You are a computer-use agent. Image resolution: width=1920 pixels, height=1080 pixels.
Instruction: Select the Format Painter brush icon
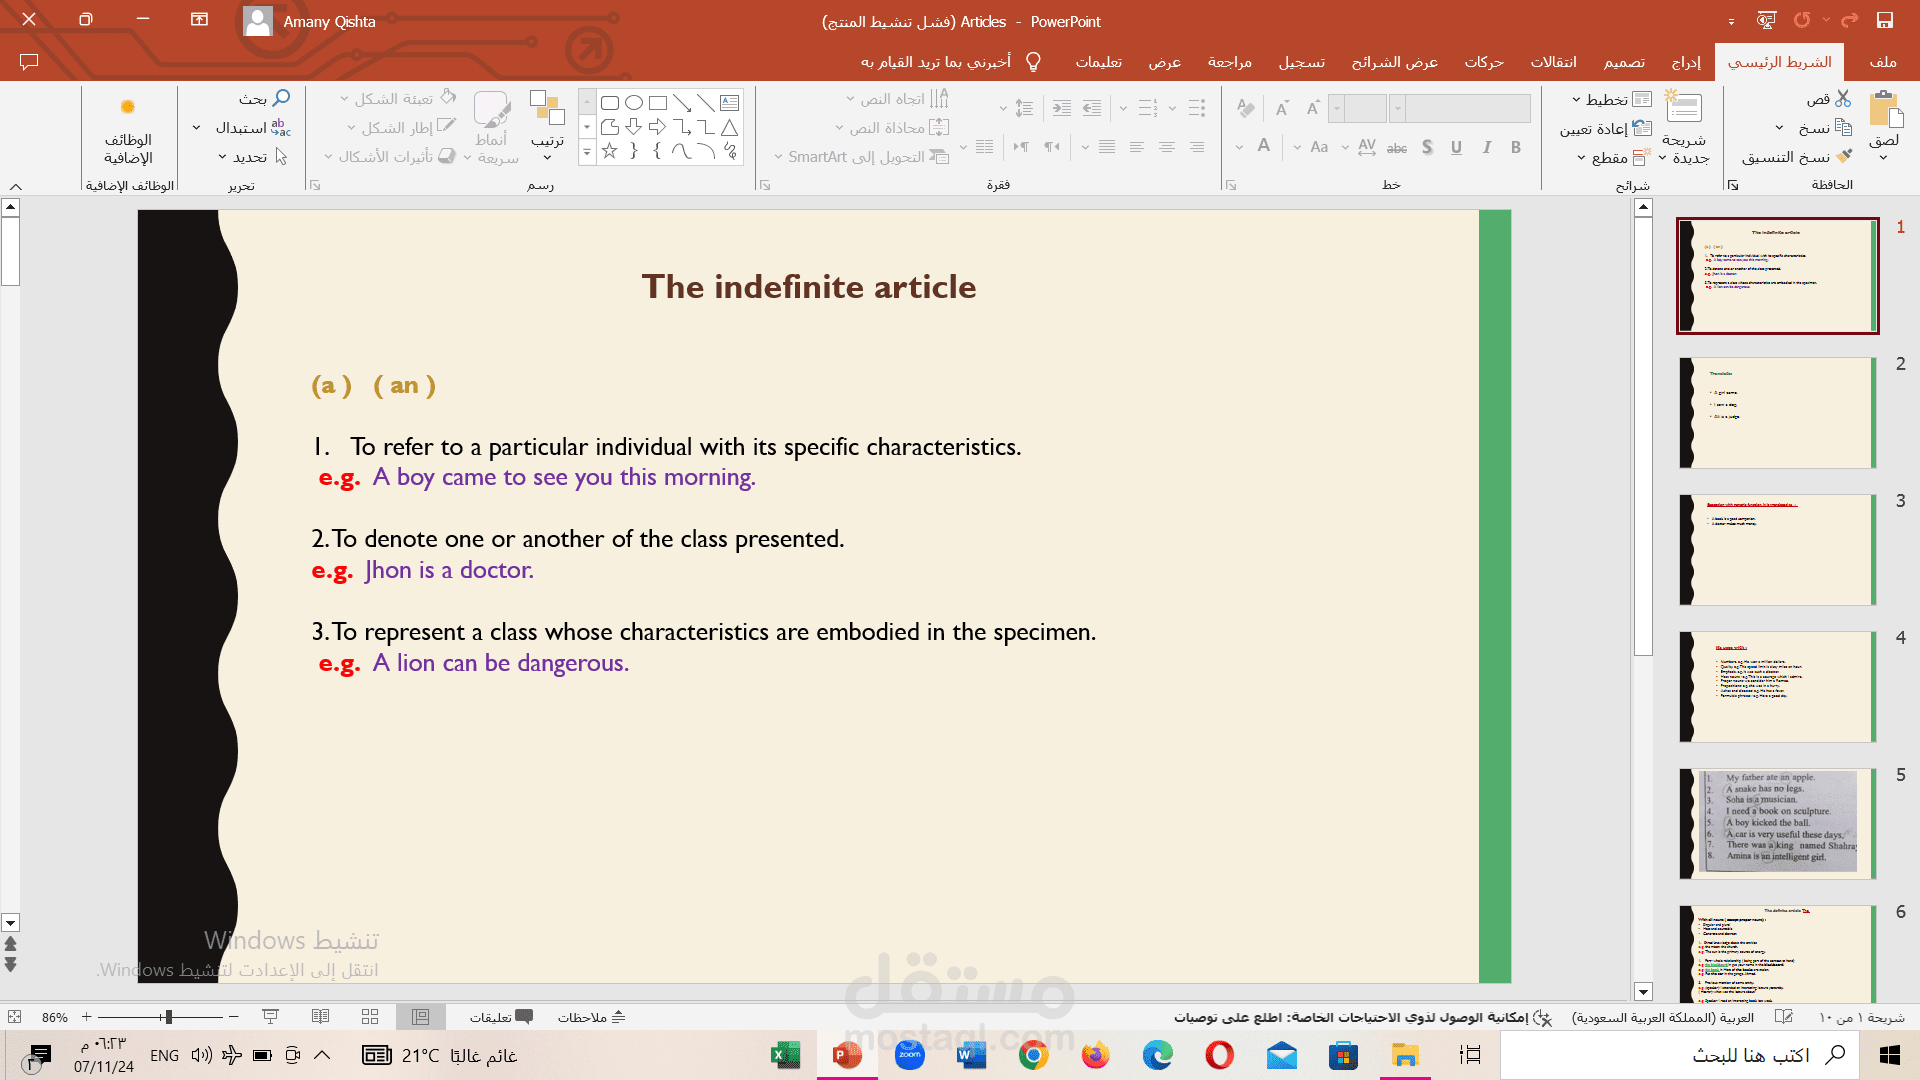point(1844,157)
